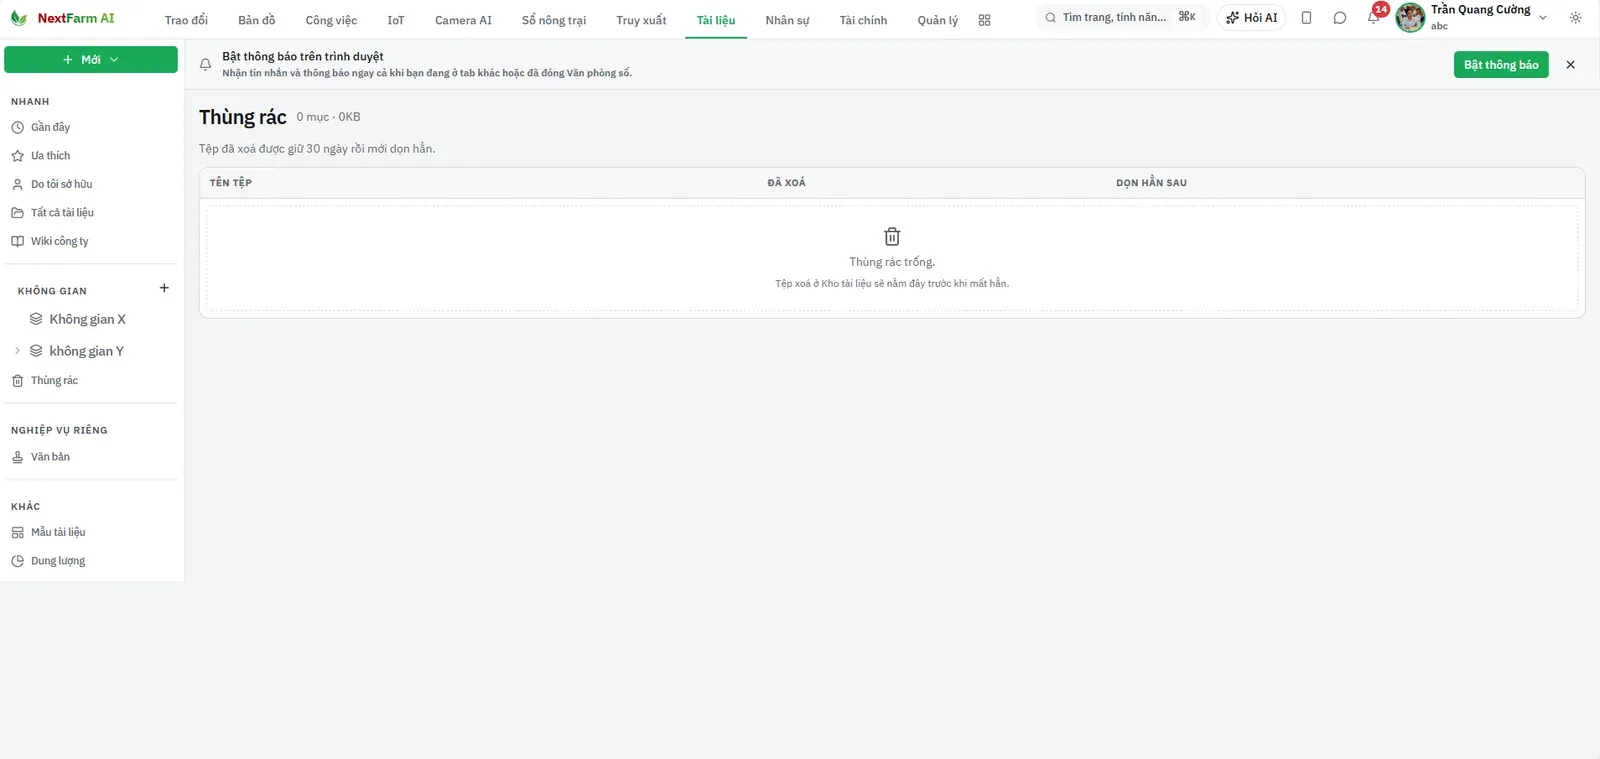
Task: Open Tất cả tài liệu
Action: 91,213
